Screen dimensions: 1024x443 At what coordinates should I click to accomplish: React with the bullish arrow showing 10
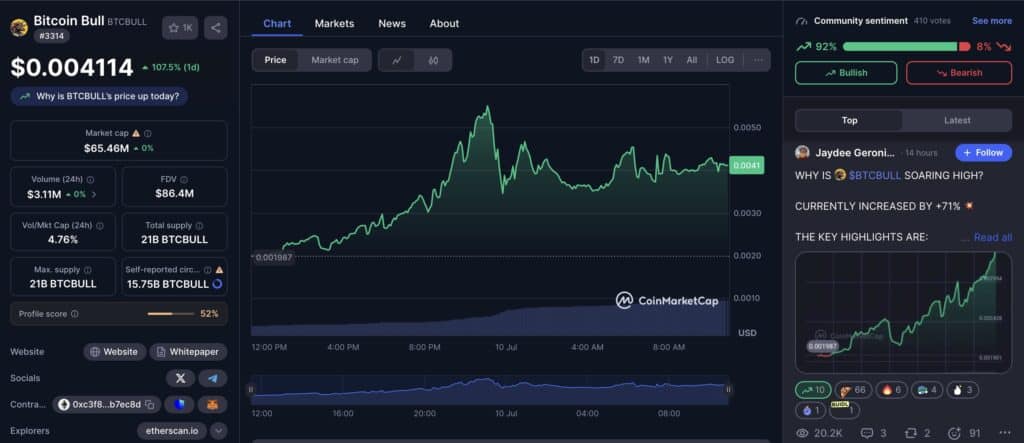coord(813,390)
